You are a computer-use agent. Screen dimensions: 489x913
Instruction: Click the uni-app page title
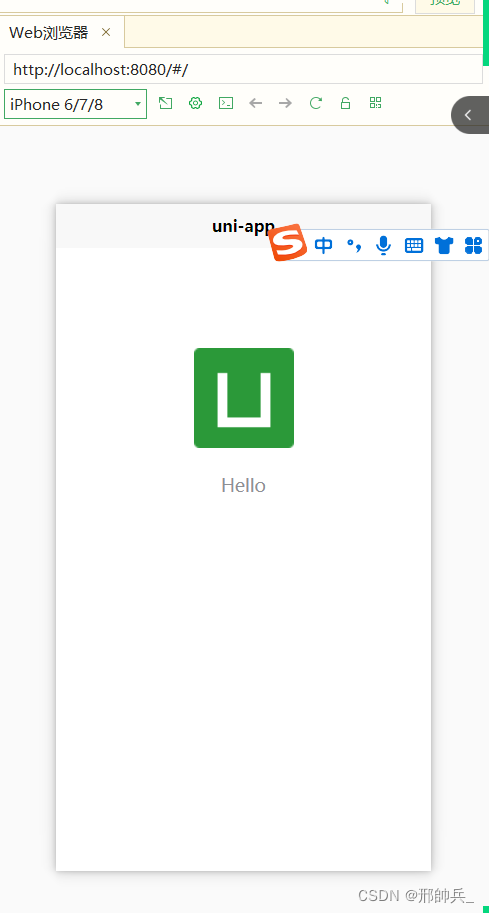tap(243, 226)
